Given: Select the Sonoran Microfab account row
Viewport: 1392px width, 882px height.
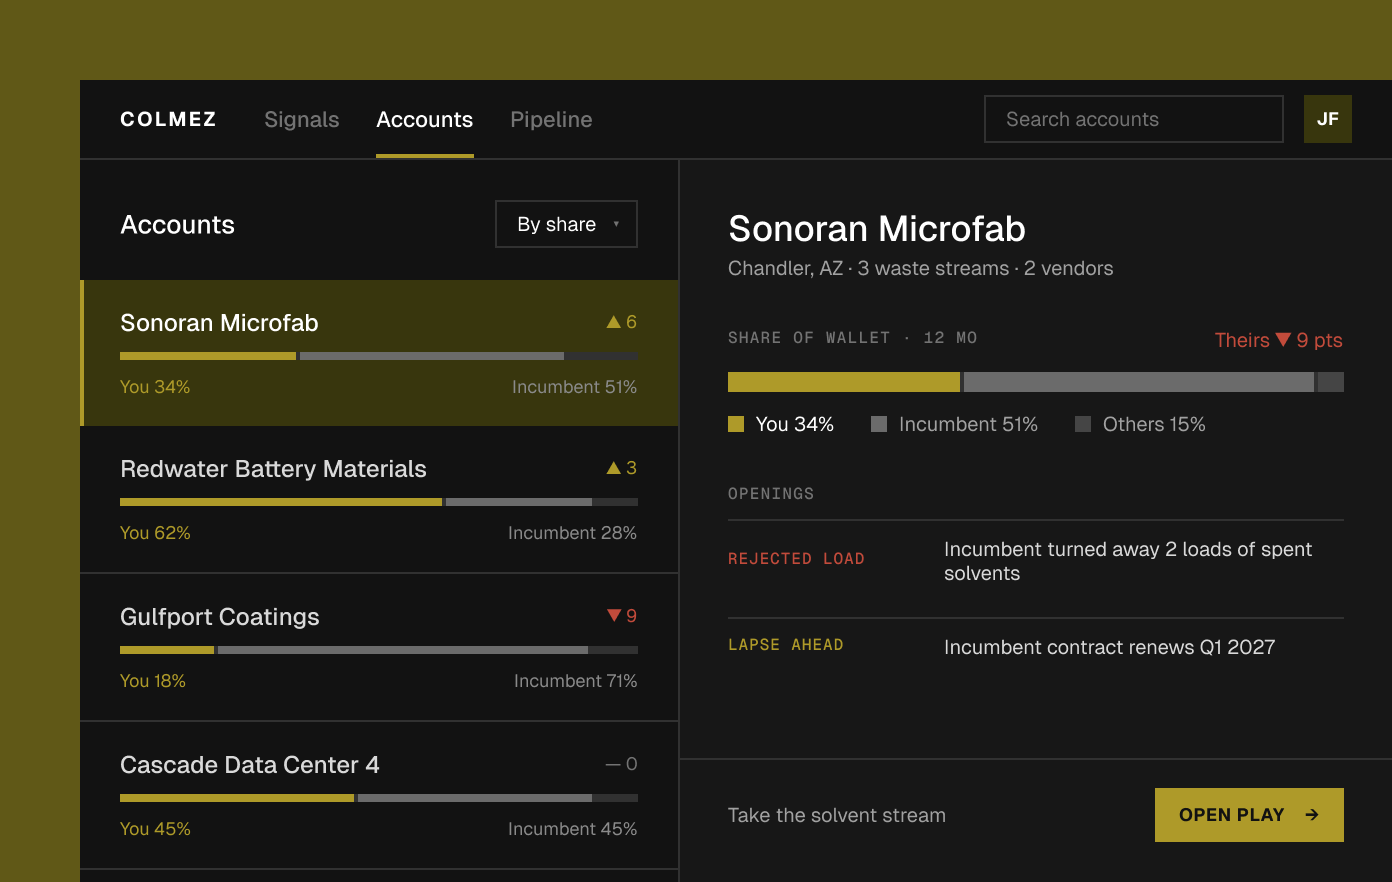Looking at the screenshot, I should (380, 353).
